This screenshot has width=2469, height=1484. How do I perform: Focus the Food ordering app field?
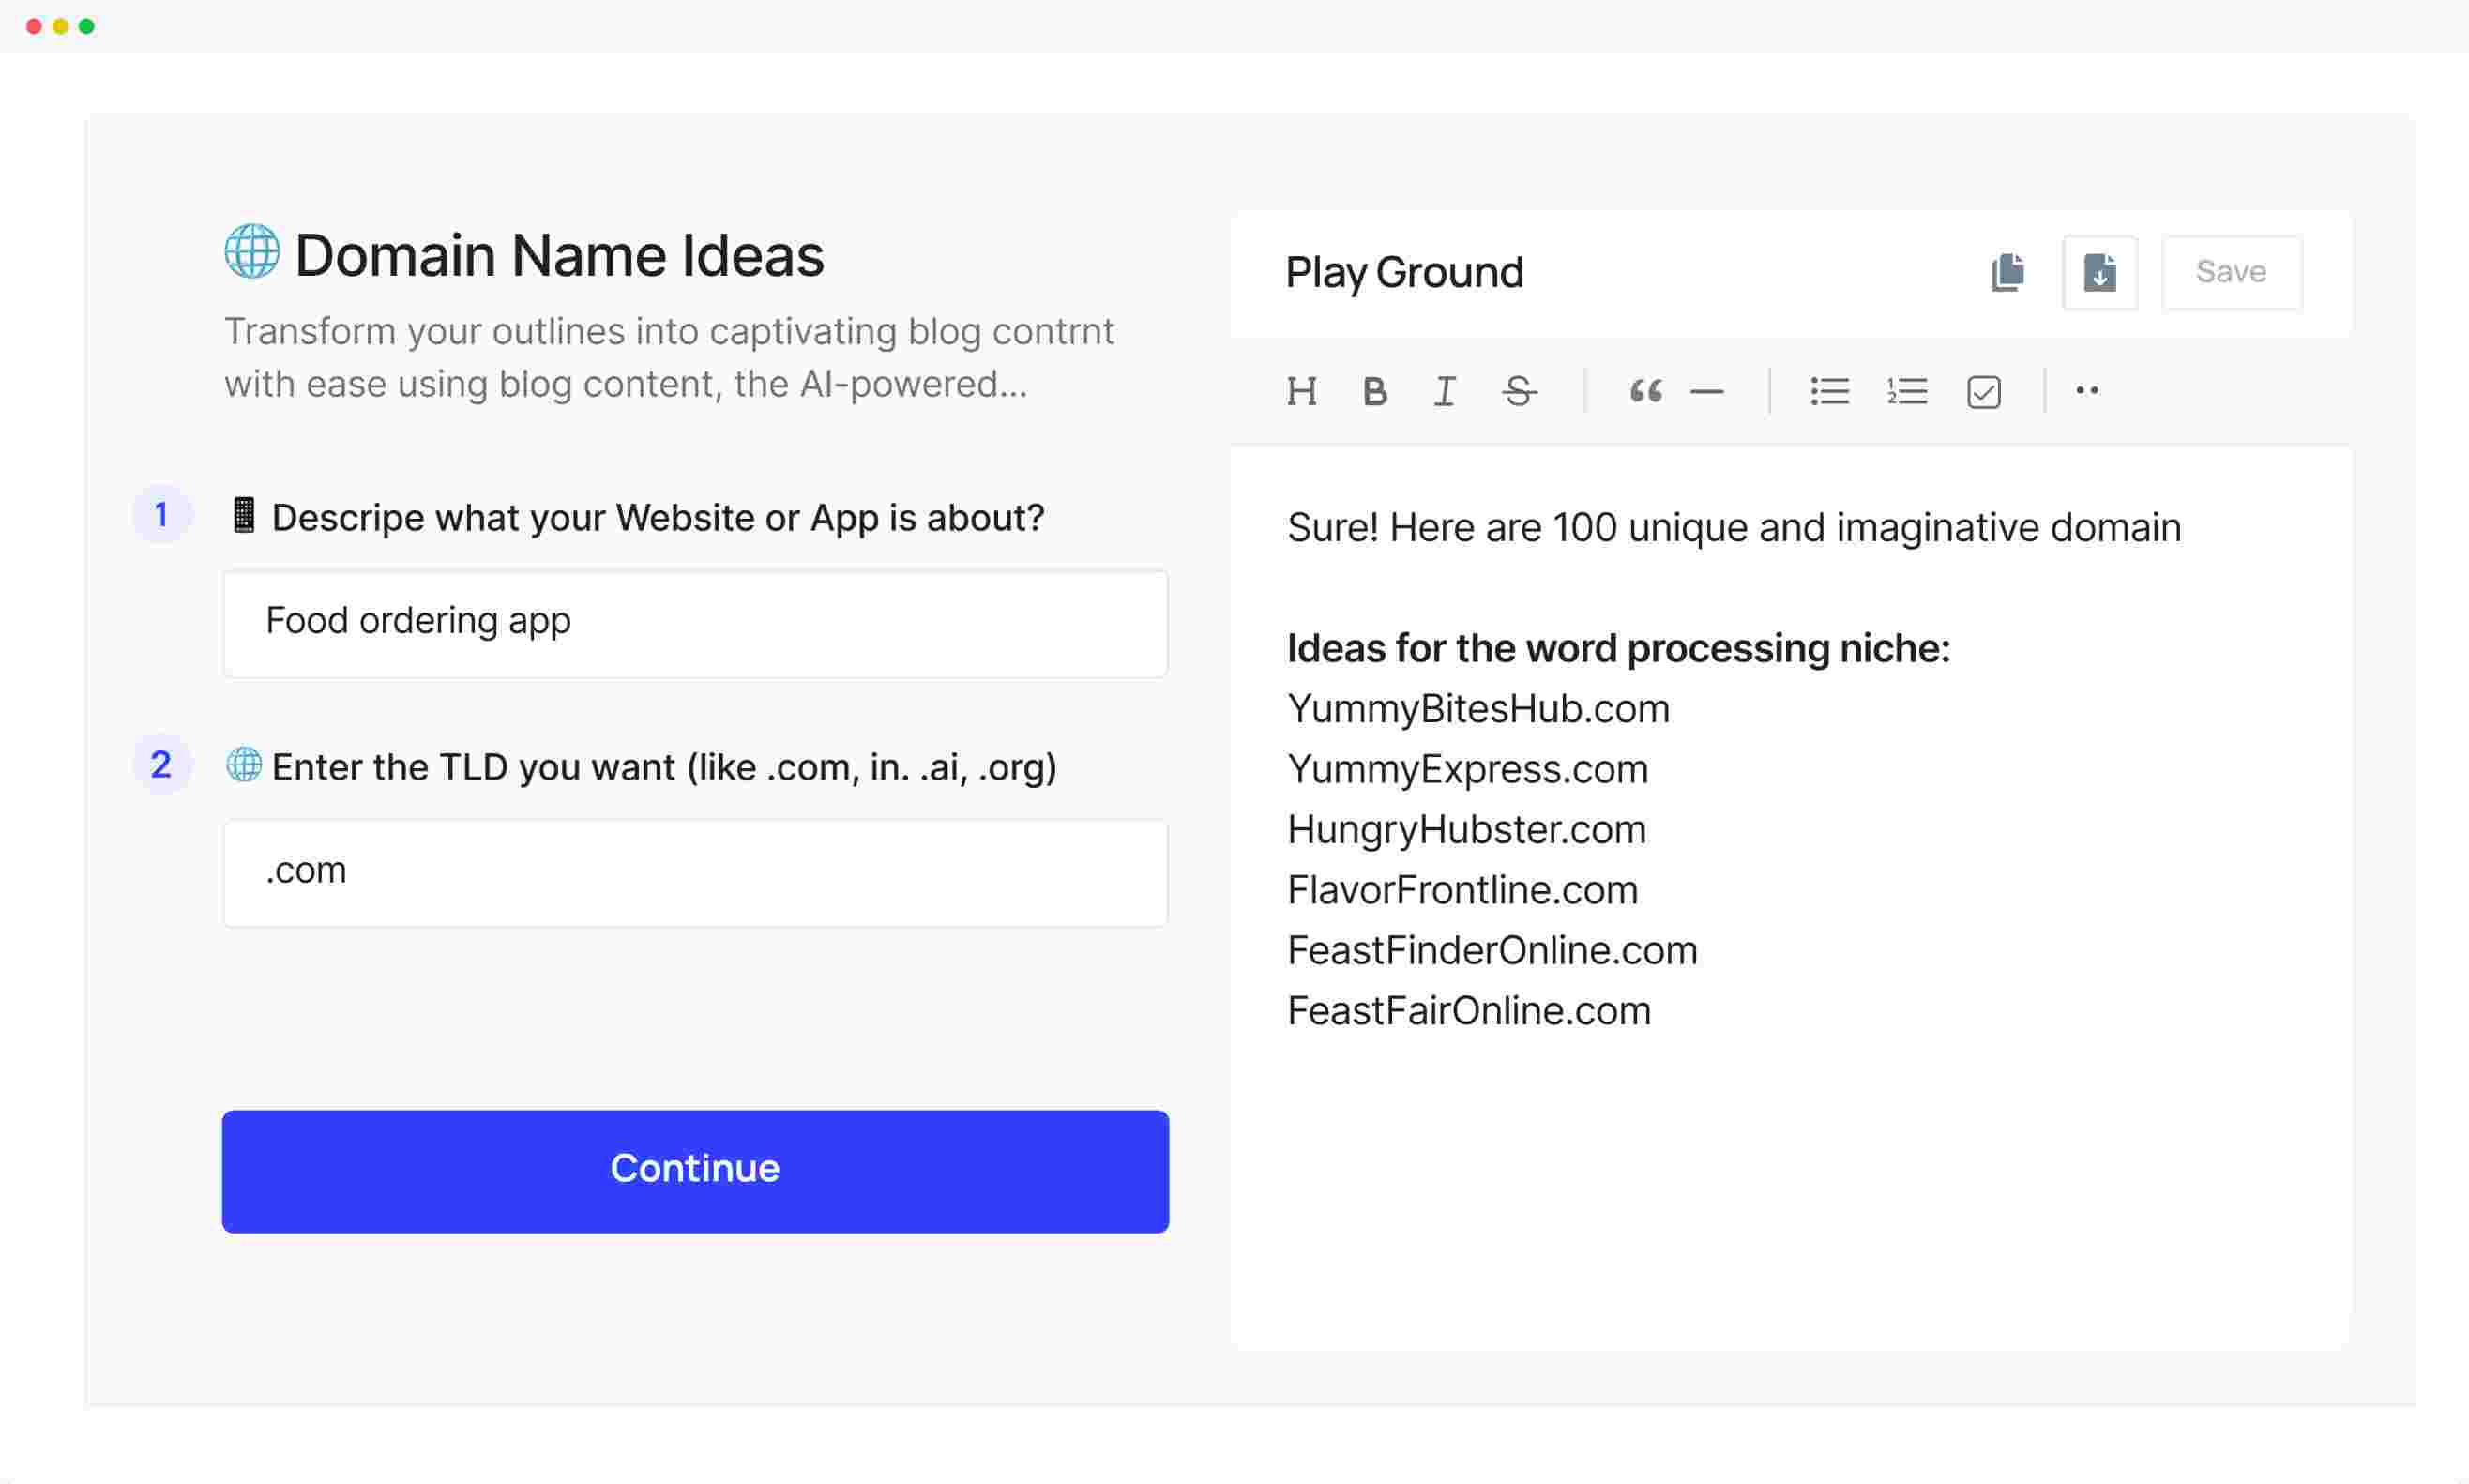click(695, 622)
